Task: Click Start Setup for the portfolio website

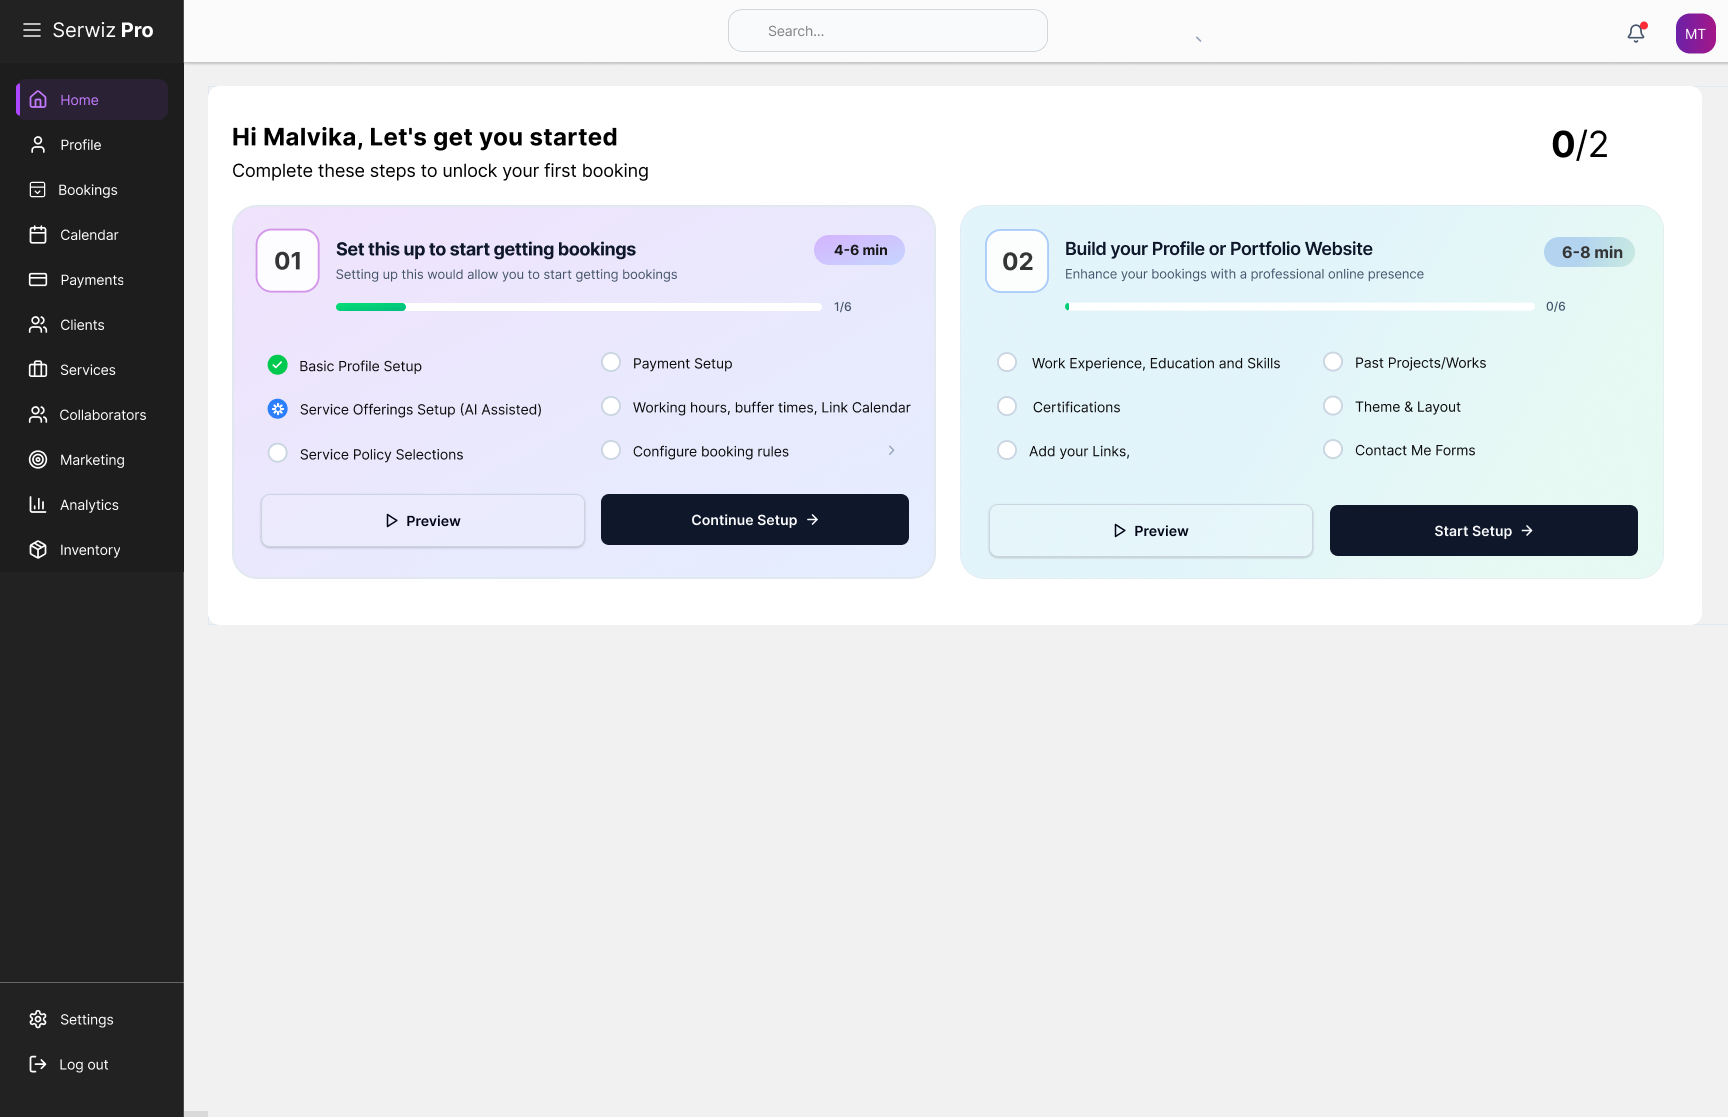Action: (1483, 530)
